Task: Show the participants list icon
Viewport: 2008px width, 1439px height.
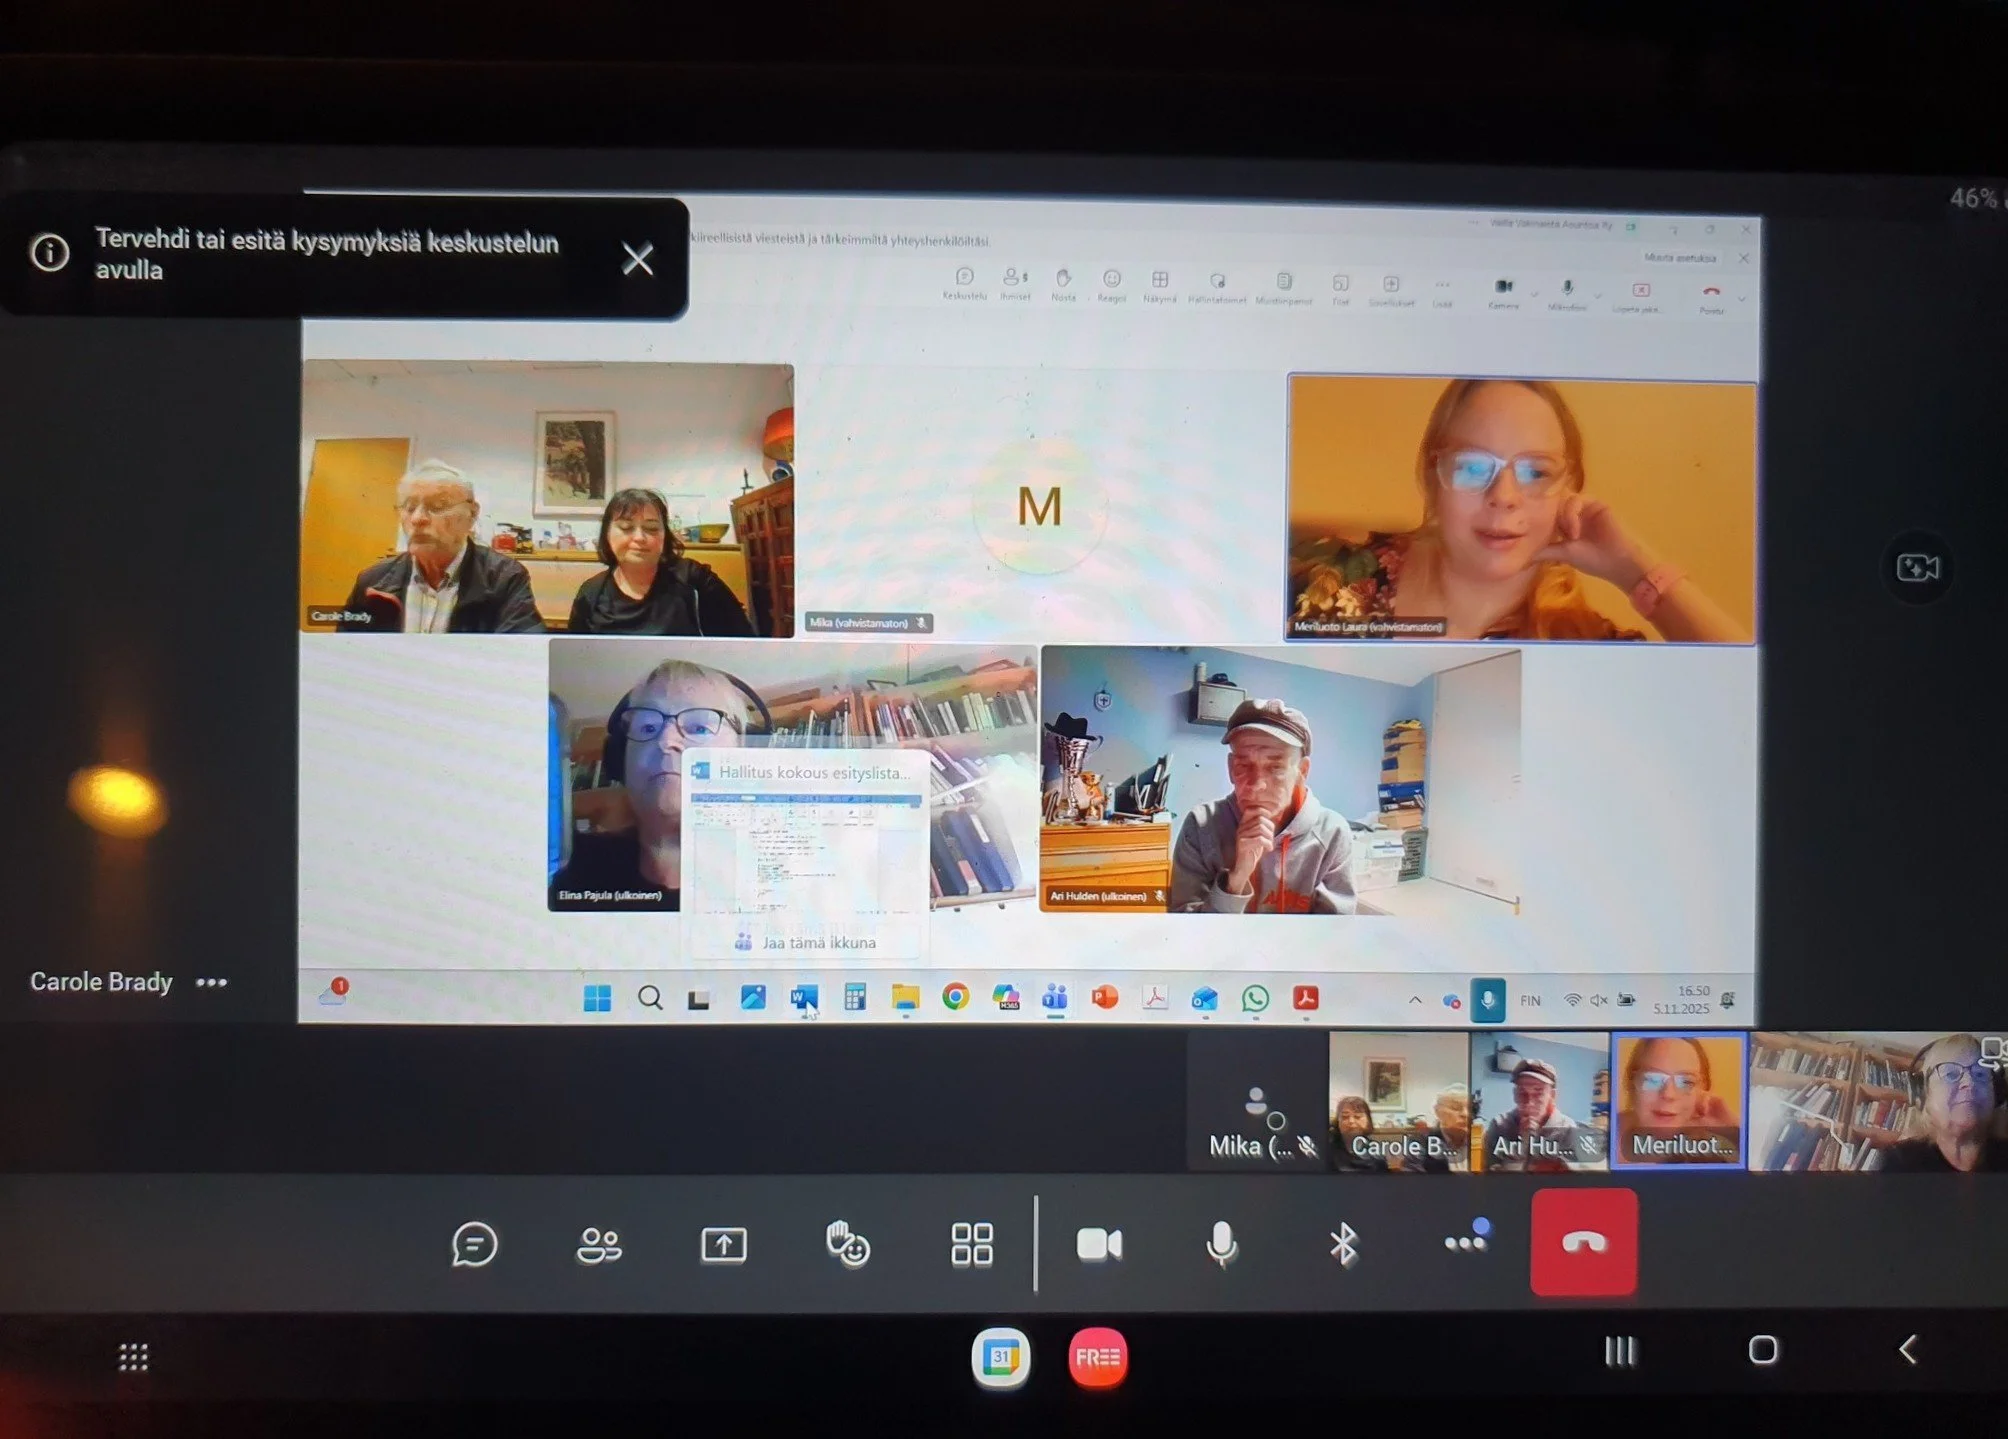Action: [x=599, y=1245]
